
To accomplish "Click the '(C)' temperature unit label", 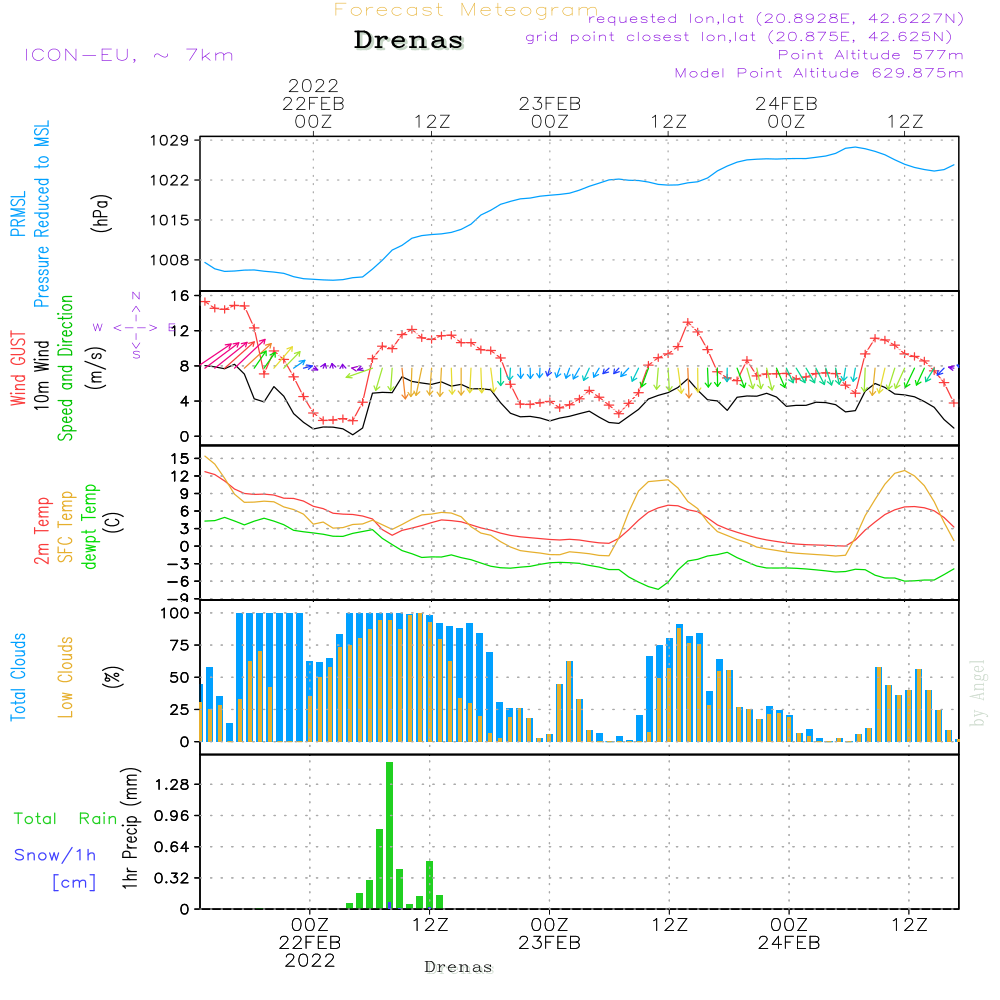I will 114,522.
